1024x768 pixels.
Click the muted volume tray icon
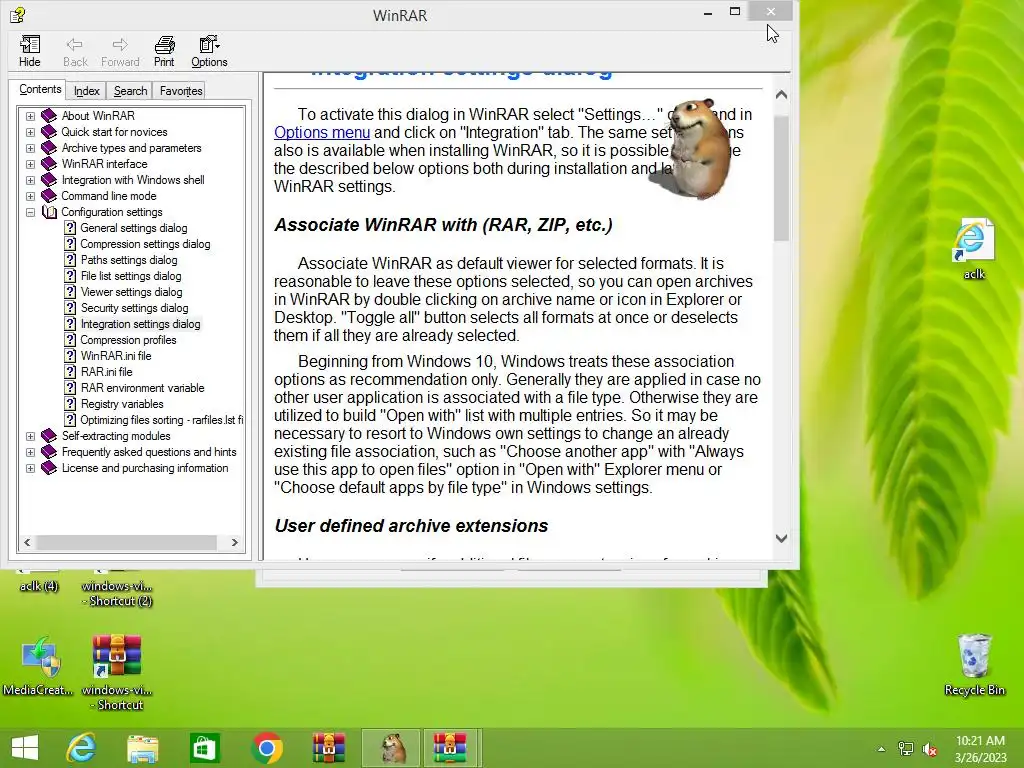930,749
